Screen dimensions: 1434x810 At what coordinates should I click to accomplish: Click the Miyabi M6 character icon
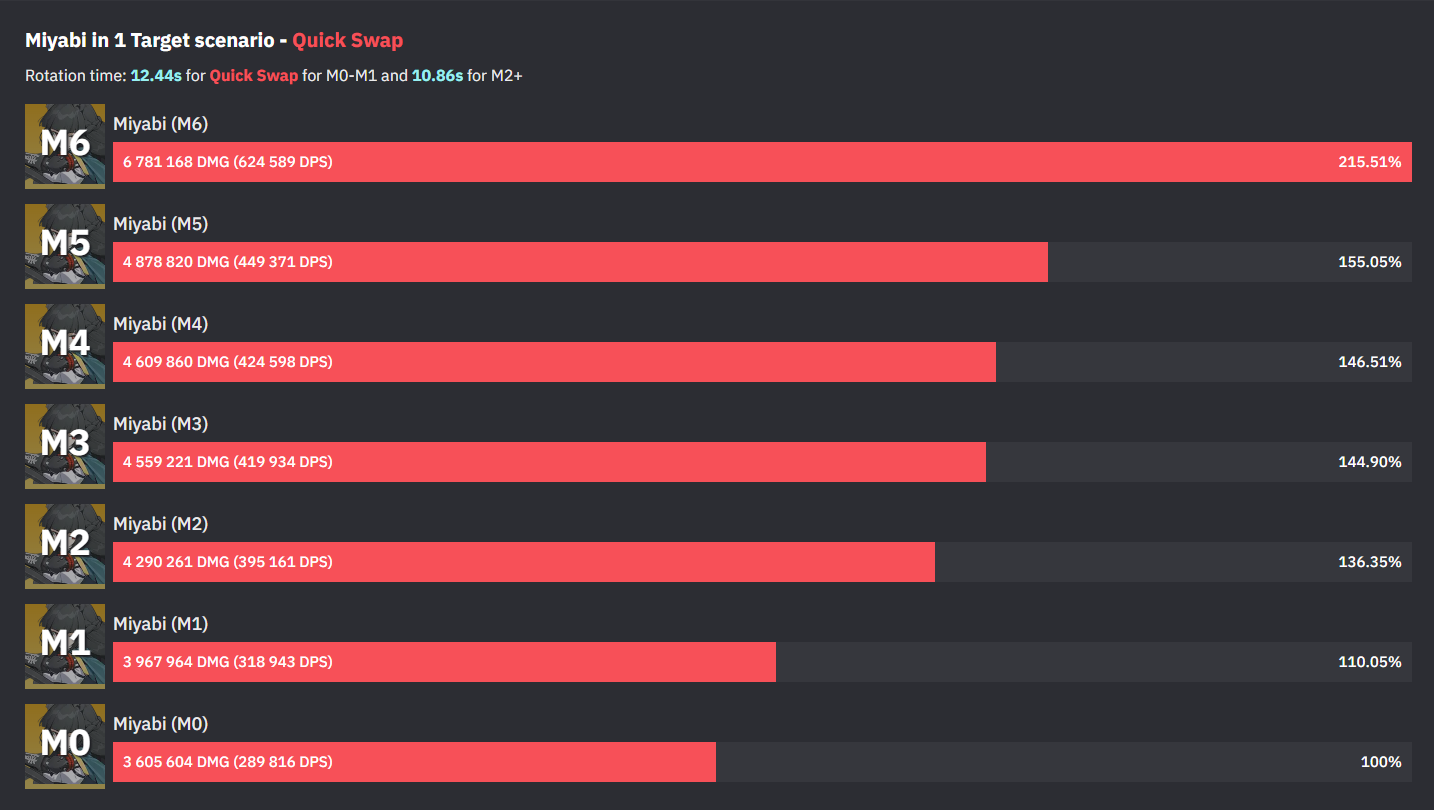pyautogui.click(x=65, y=146)
